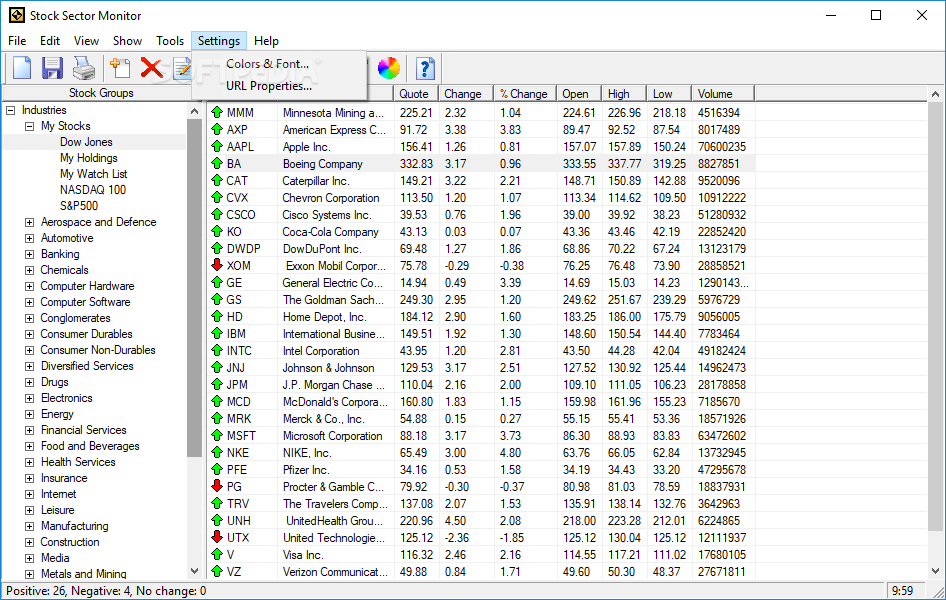Expand the Aerospace and Defence node
Viewport: 946px width, 600px height.
(x=29, y=222)
